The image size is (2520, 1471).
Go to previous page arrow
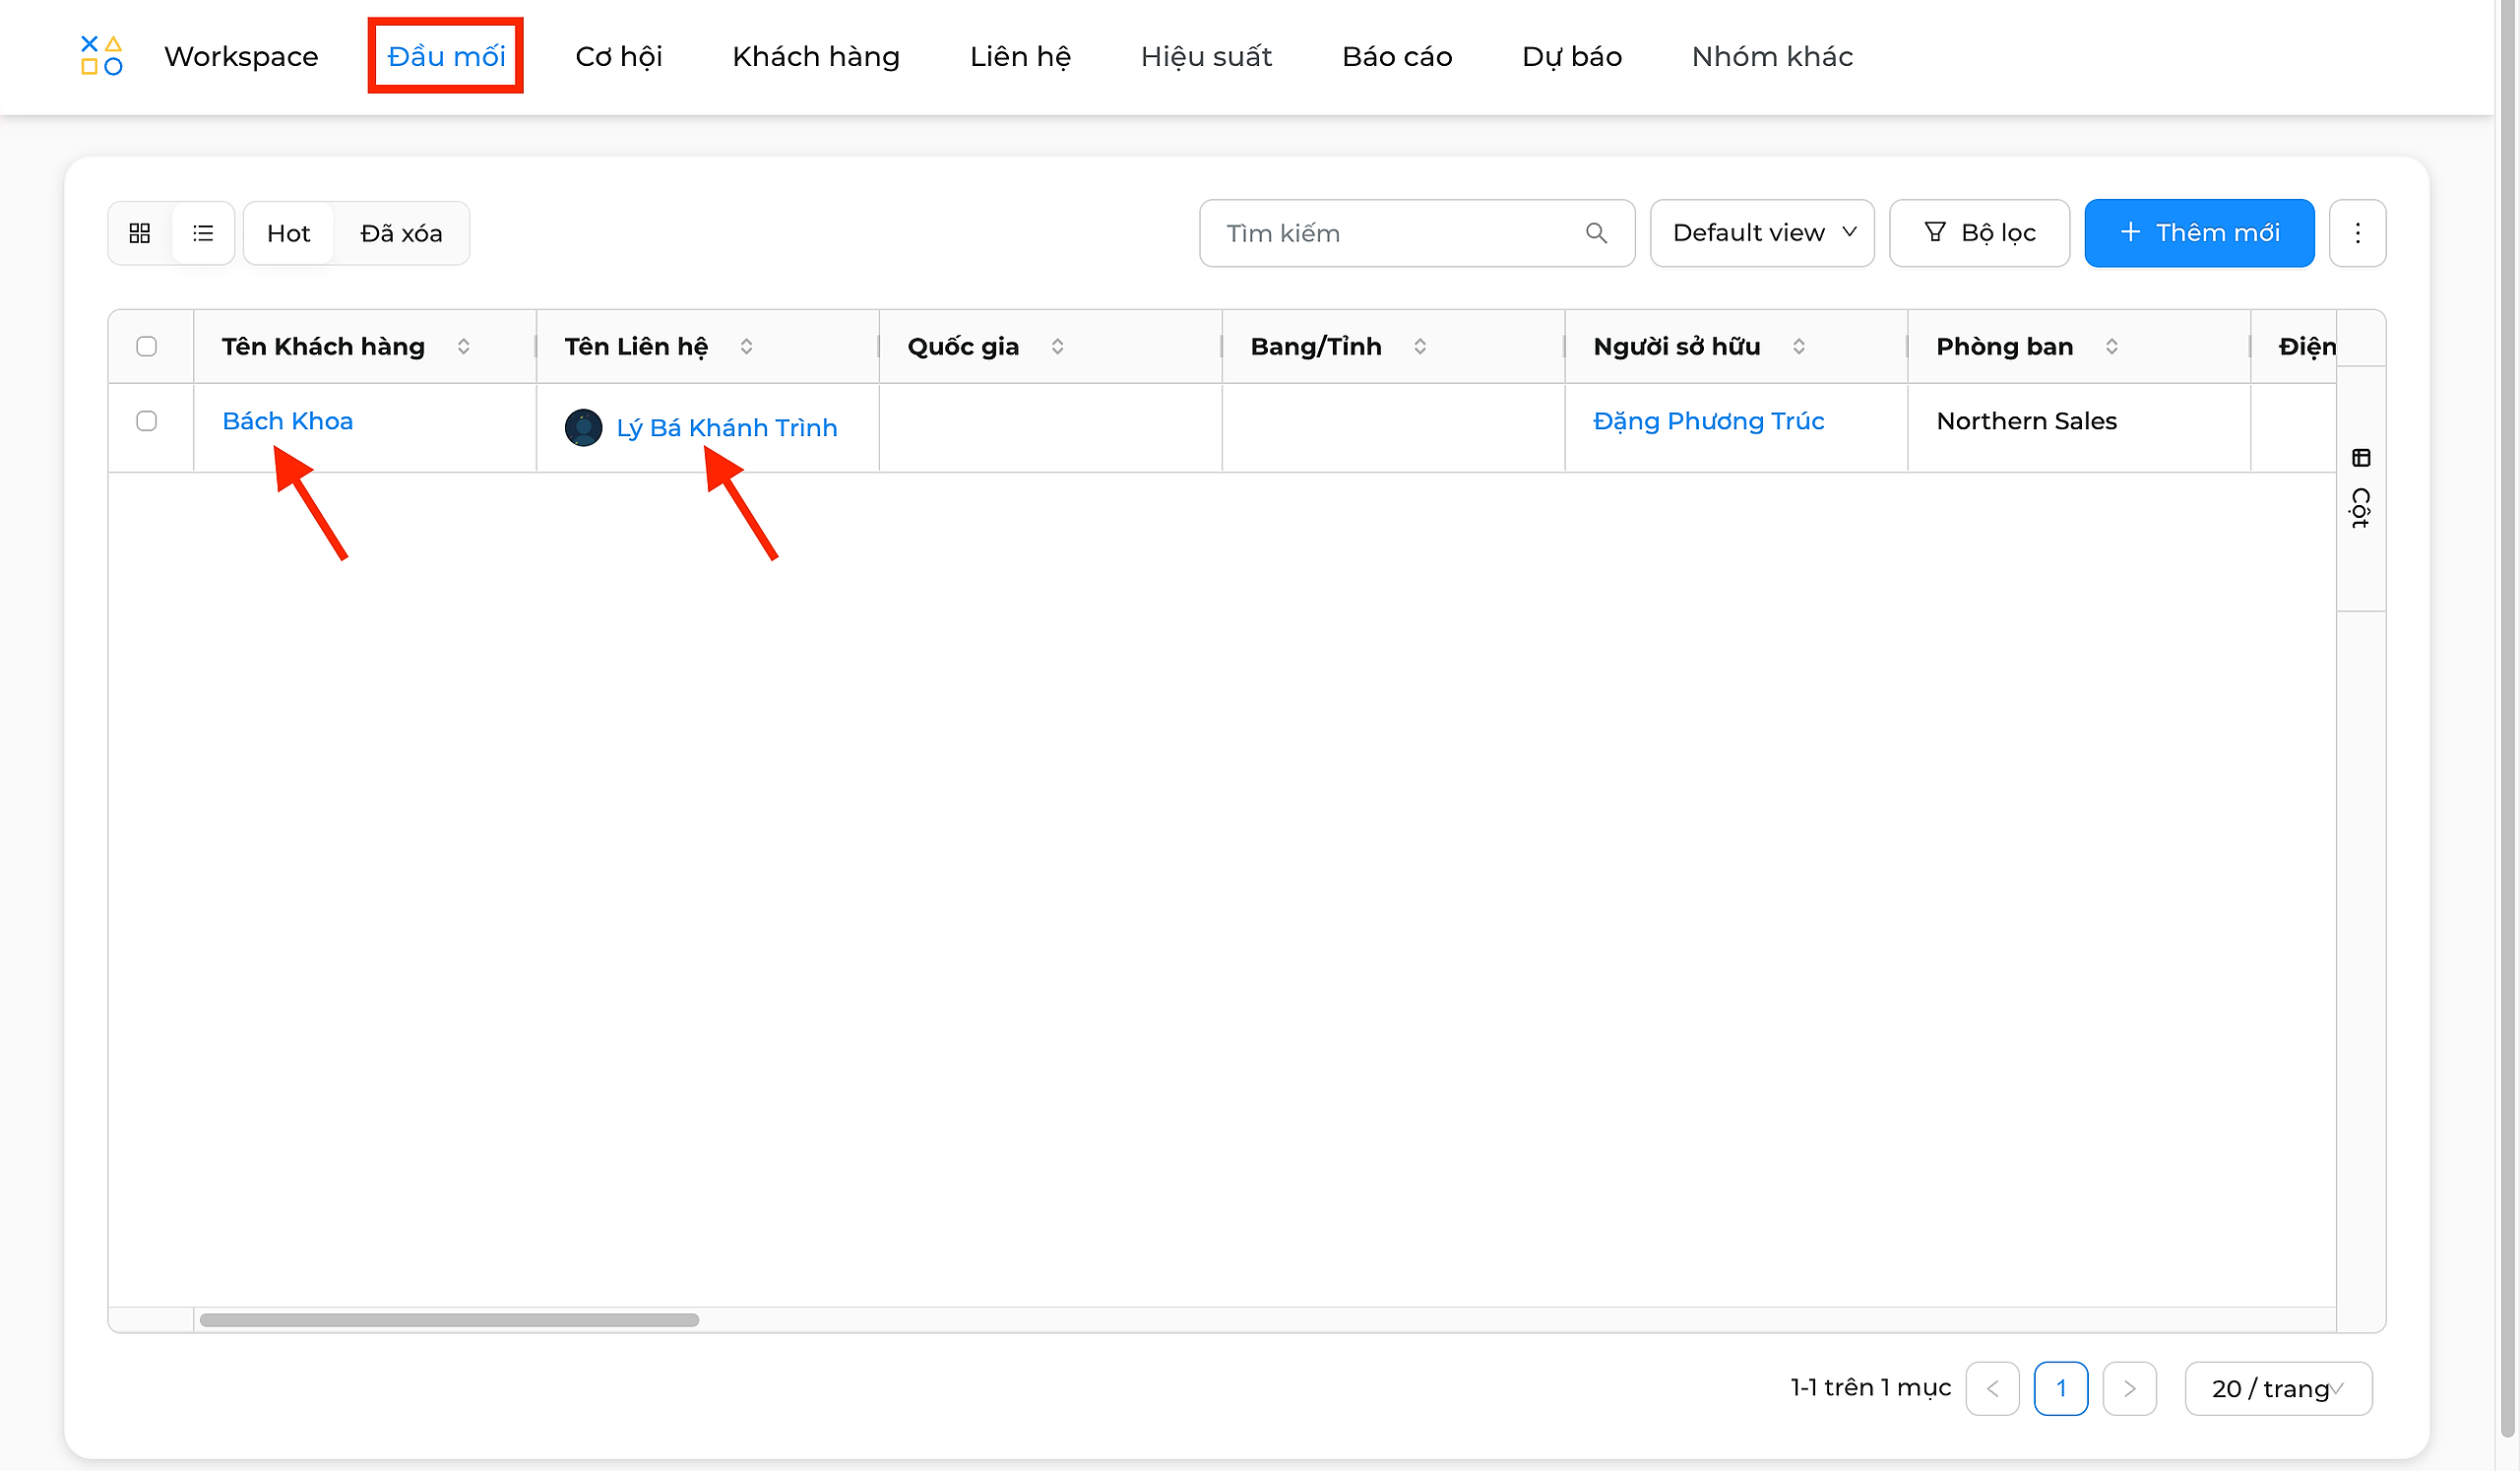click(x=1993, y=1388)
